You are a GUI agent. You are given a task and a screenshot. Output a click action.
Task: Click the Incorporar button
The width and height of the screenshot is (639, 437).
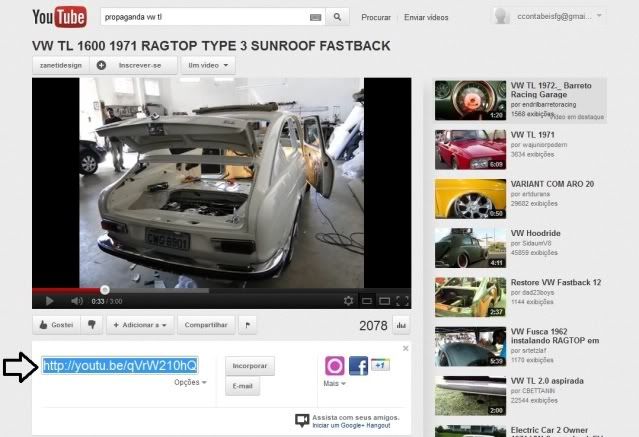(250, 366)
